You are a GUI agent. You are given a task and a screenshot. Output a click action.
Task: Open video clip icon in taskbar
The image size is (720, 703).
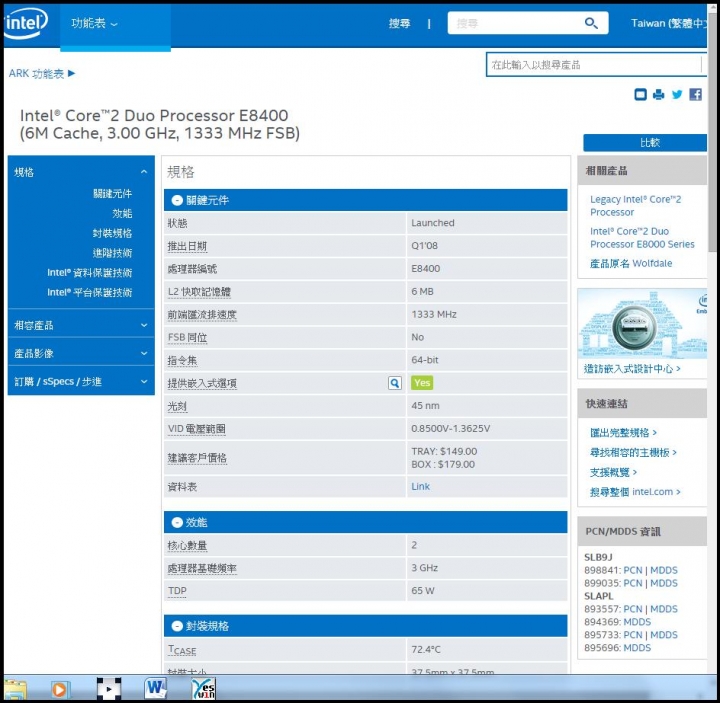(109, 688)
